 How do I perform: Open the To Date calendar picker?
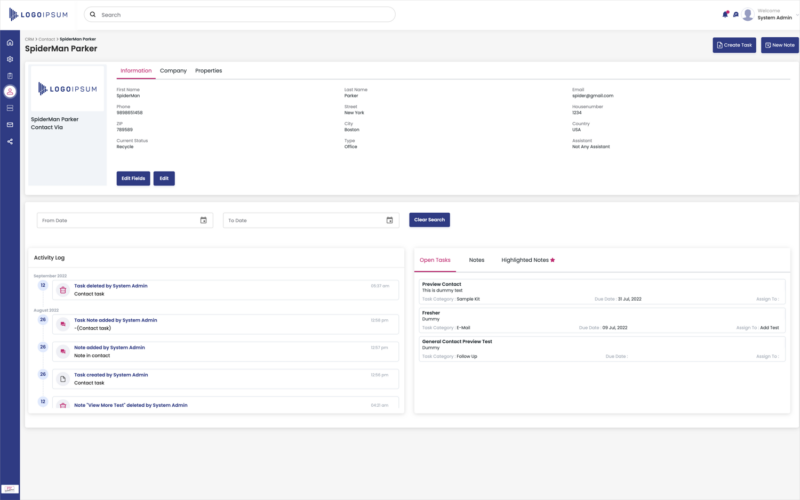point(389,220)
